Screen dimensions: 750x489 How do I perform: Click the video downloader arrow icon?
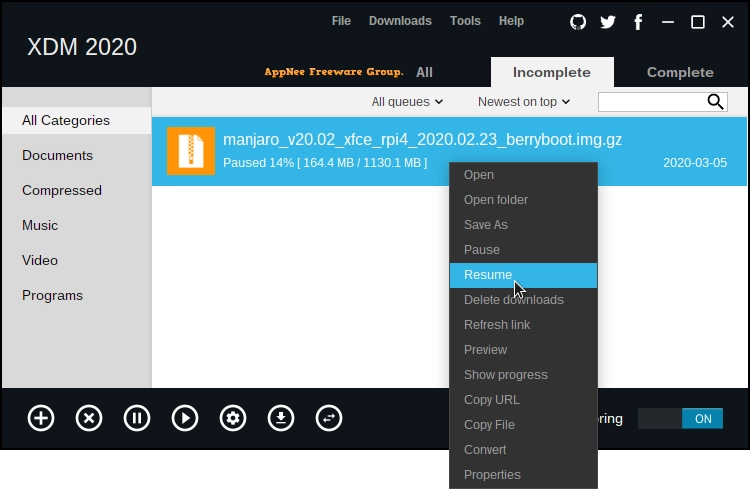click(281, 418)
